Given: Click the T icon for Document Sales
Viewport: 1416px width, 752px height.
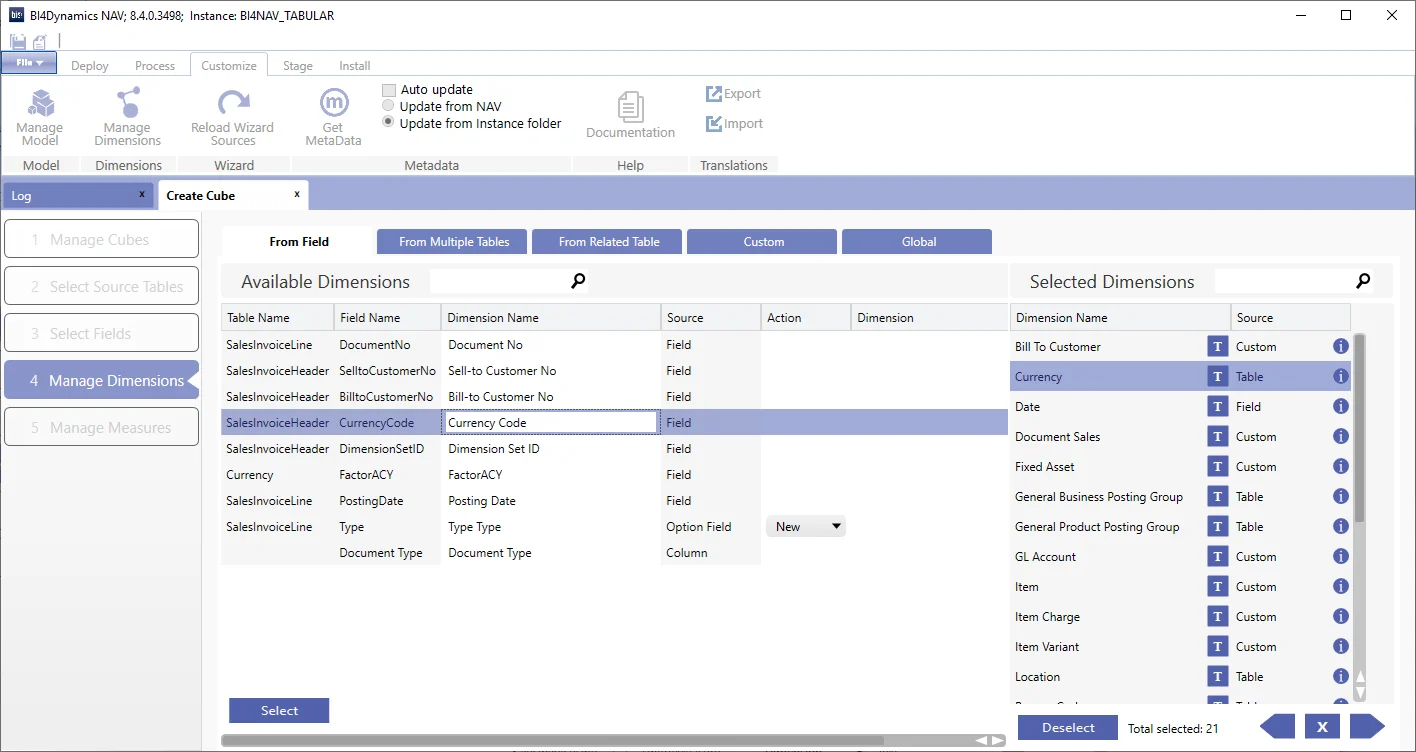Looking at the screenshot, I should pyautogui.click(x=1217, y=437).
